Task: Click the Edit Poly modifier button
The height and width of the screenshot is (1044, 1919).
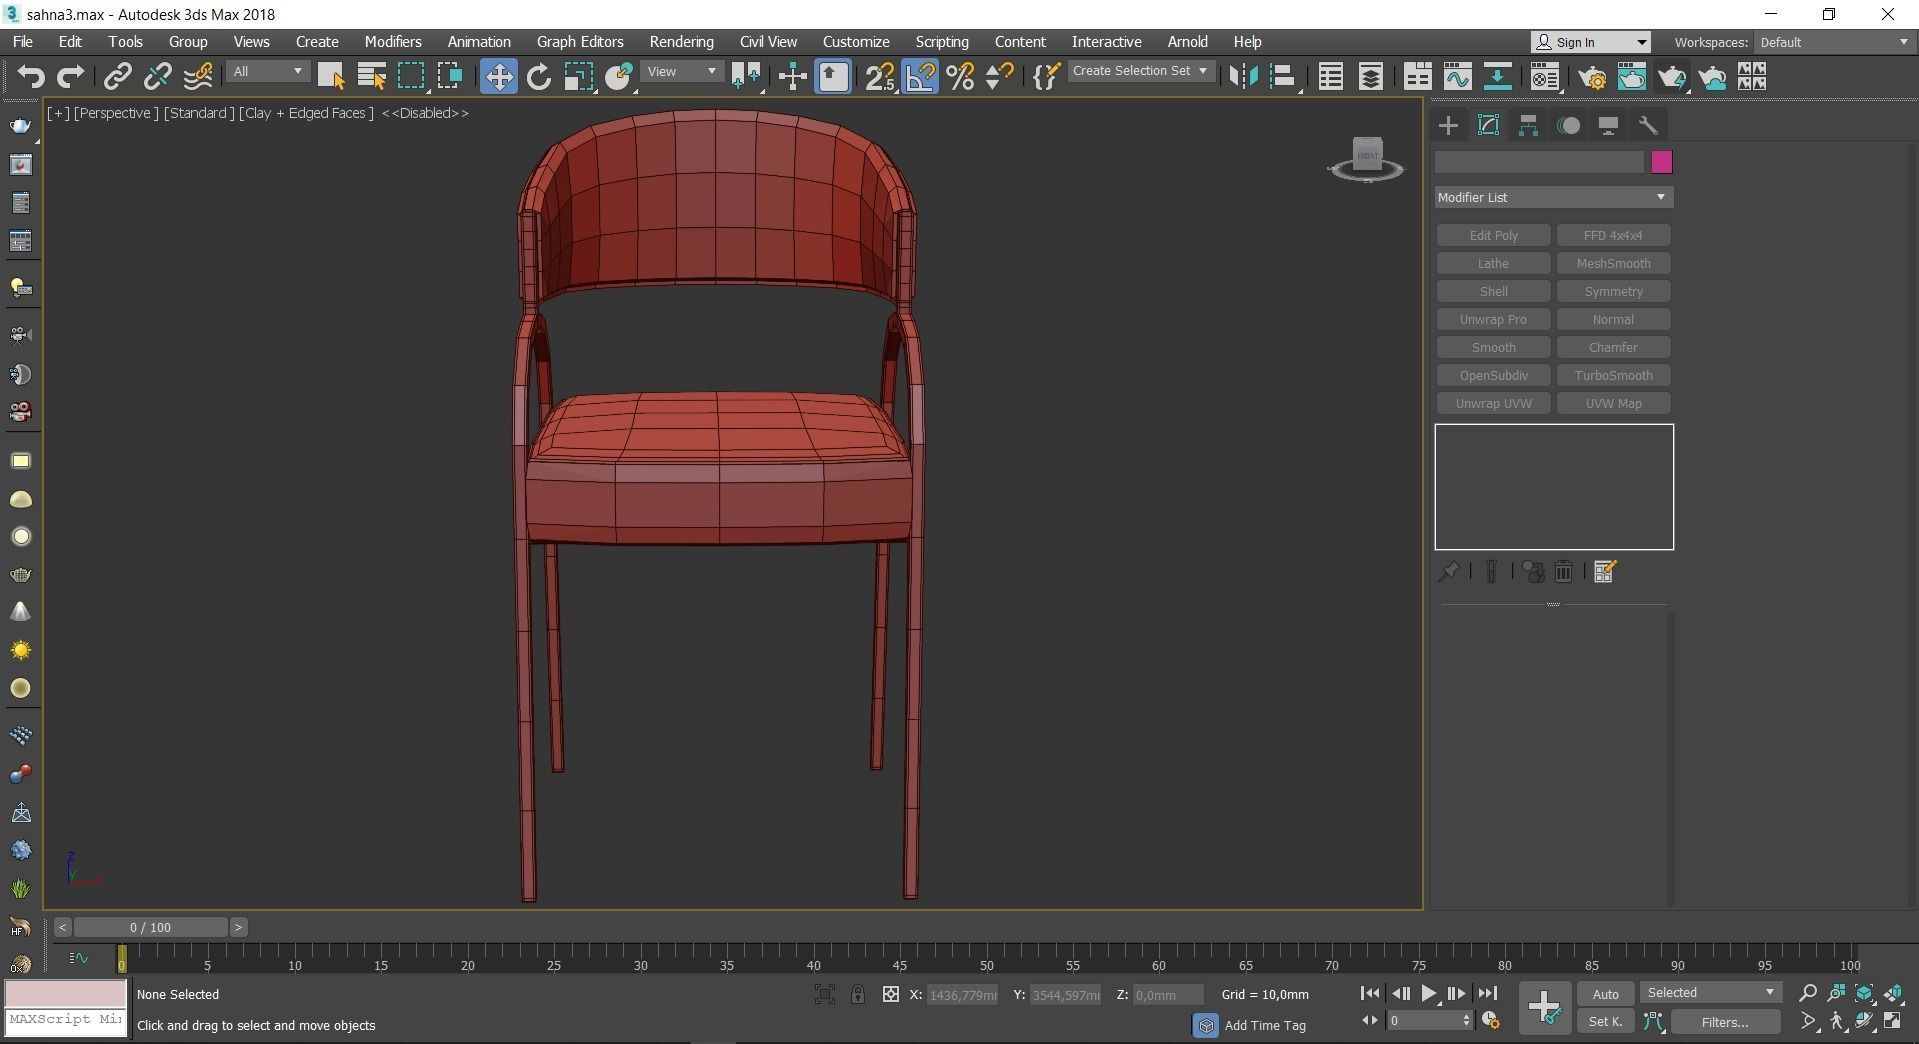Action: tap(1493, 236)
